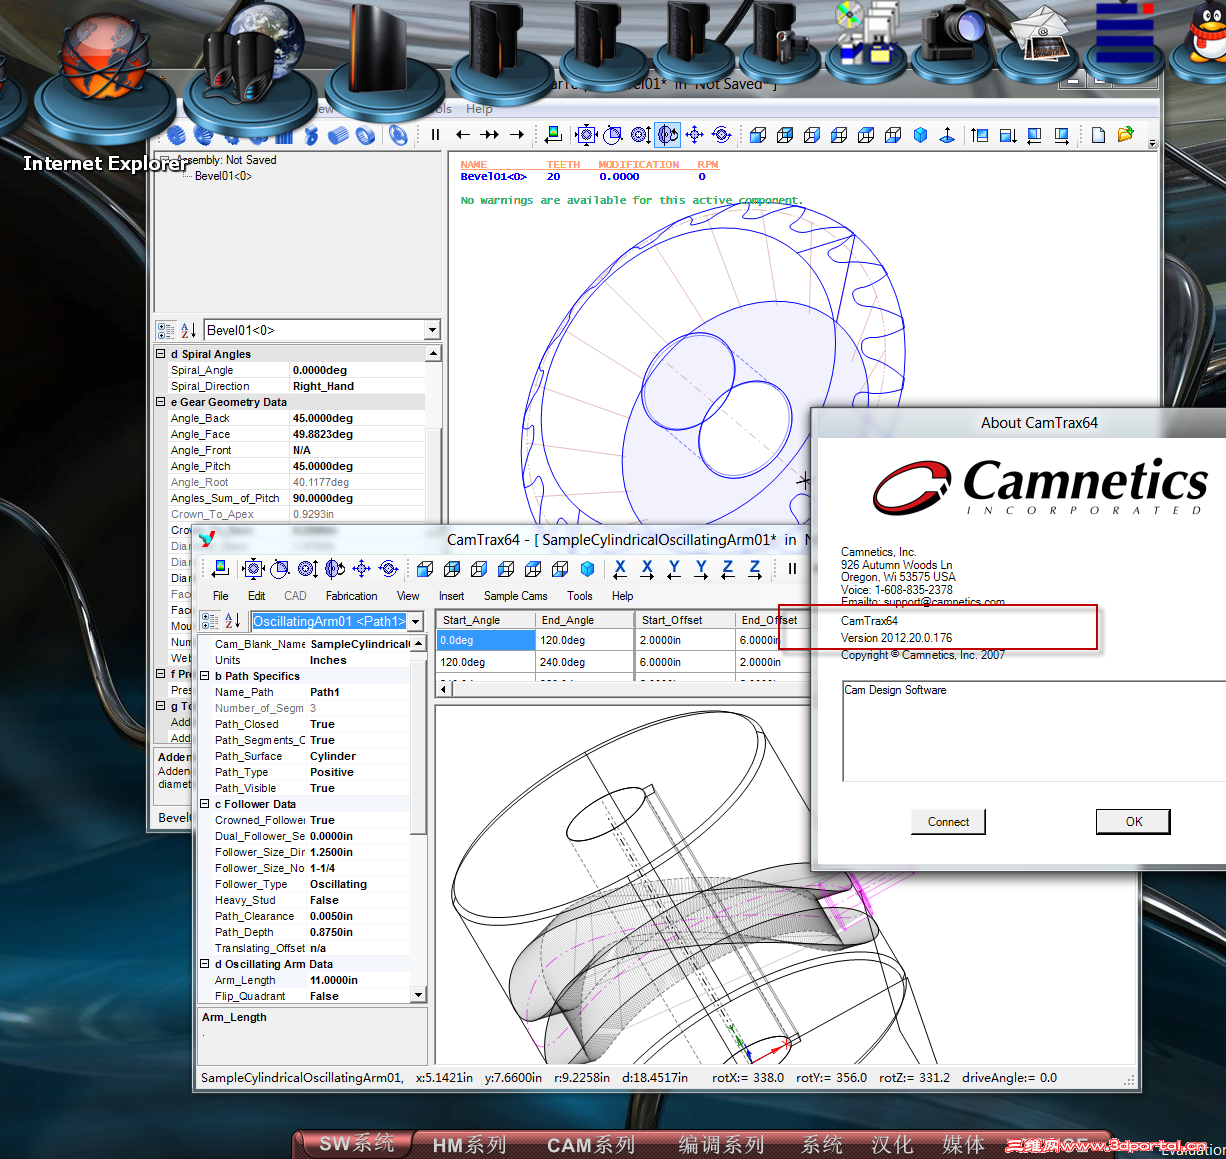The image size is (1226, 1159).
Task: Collapse the 'c Follower Data' category
Action: click(x=205, y=804)
